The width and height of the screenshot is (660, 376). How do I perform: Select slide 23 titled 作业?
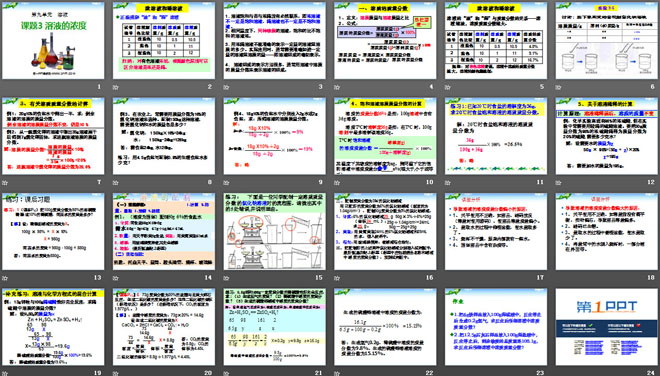(496, 327)
